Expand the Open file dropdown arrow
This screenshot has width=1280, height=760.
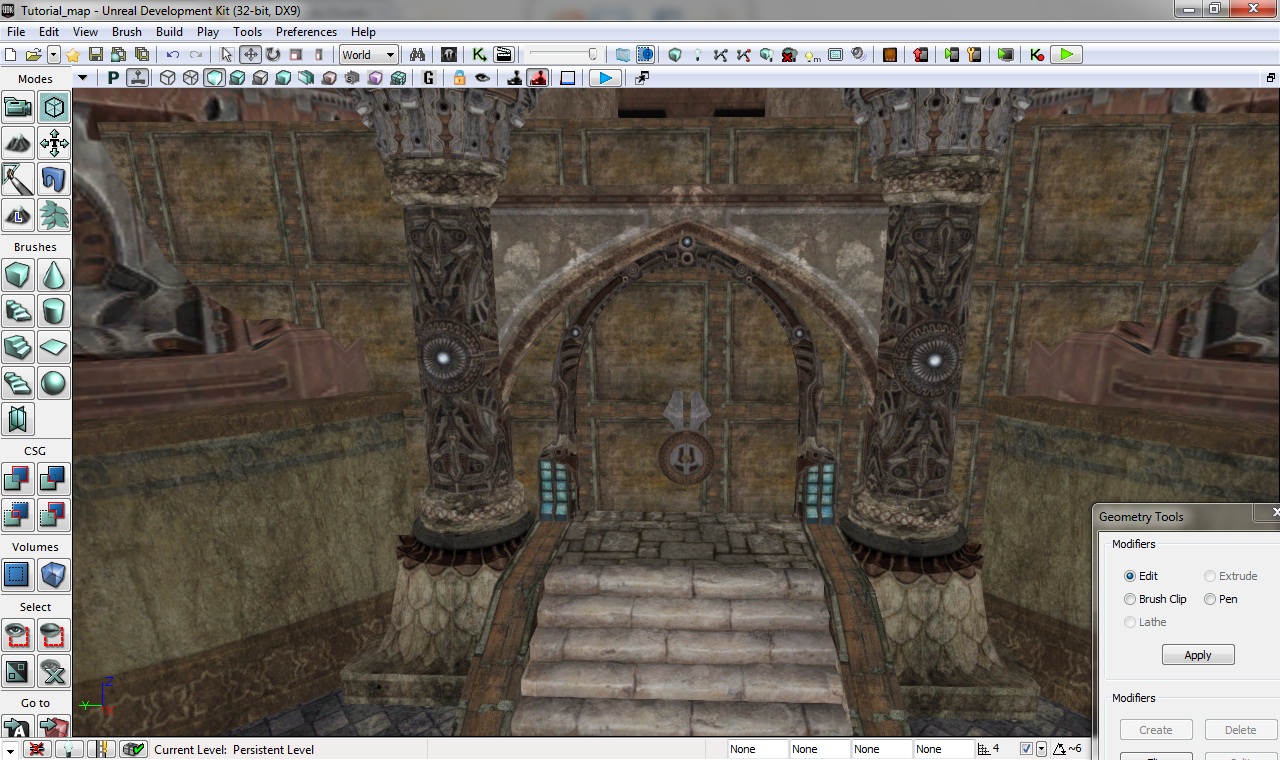pyautogui.click(x=54, y=55)
